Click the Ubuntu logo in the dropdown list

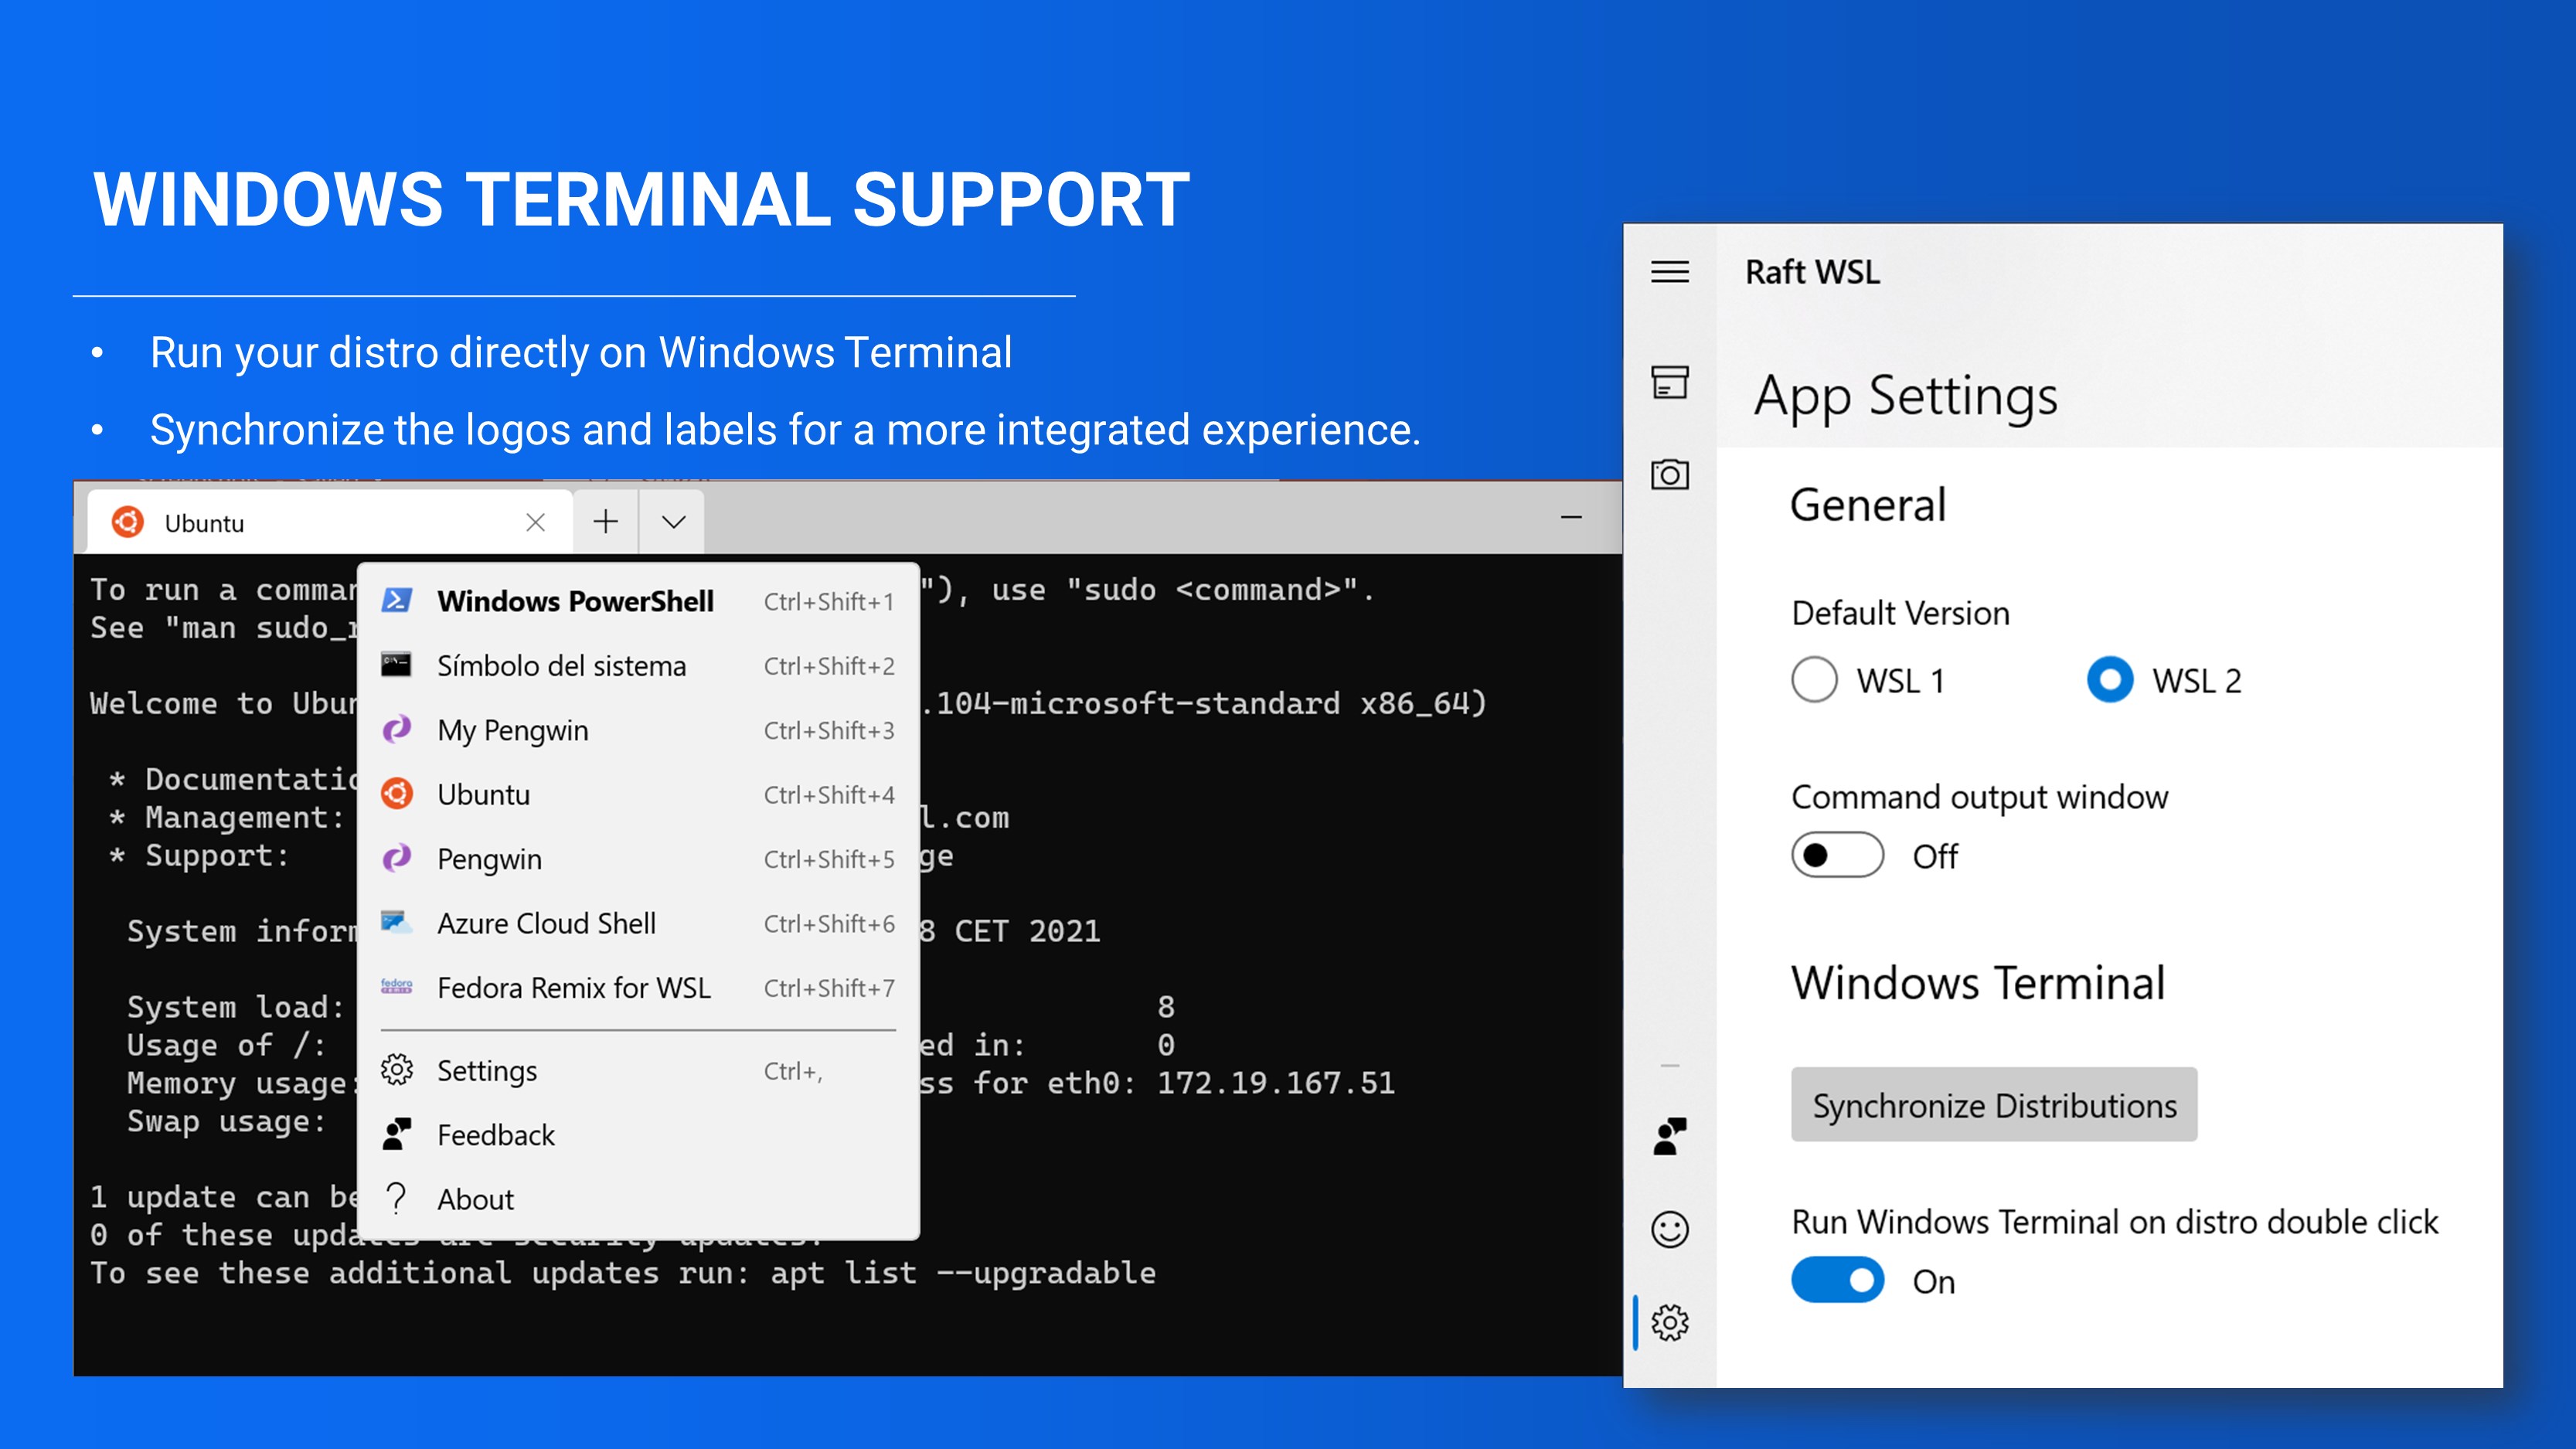pyautogui.click(x=397, y=794)
